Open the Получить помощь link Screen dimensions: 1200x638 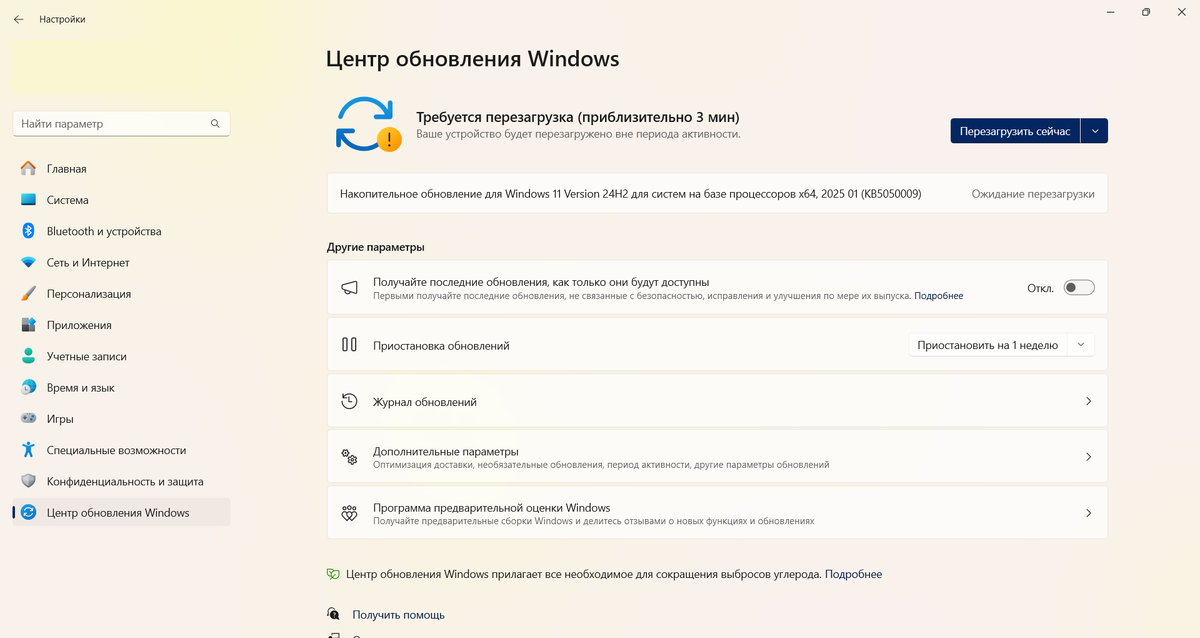[x=398, y=615]
